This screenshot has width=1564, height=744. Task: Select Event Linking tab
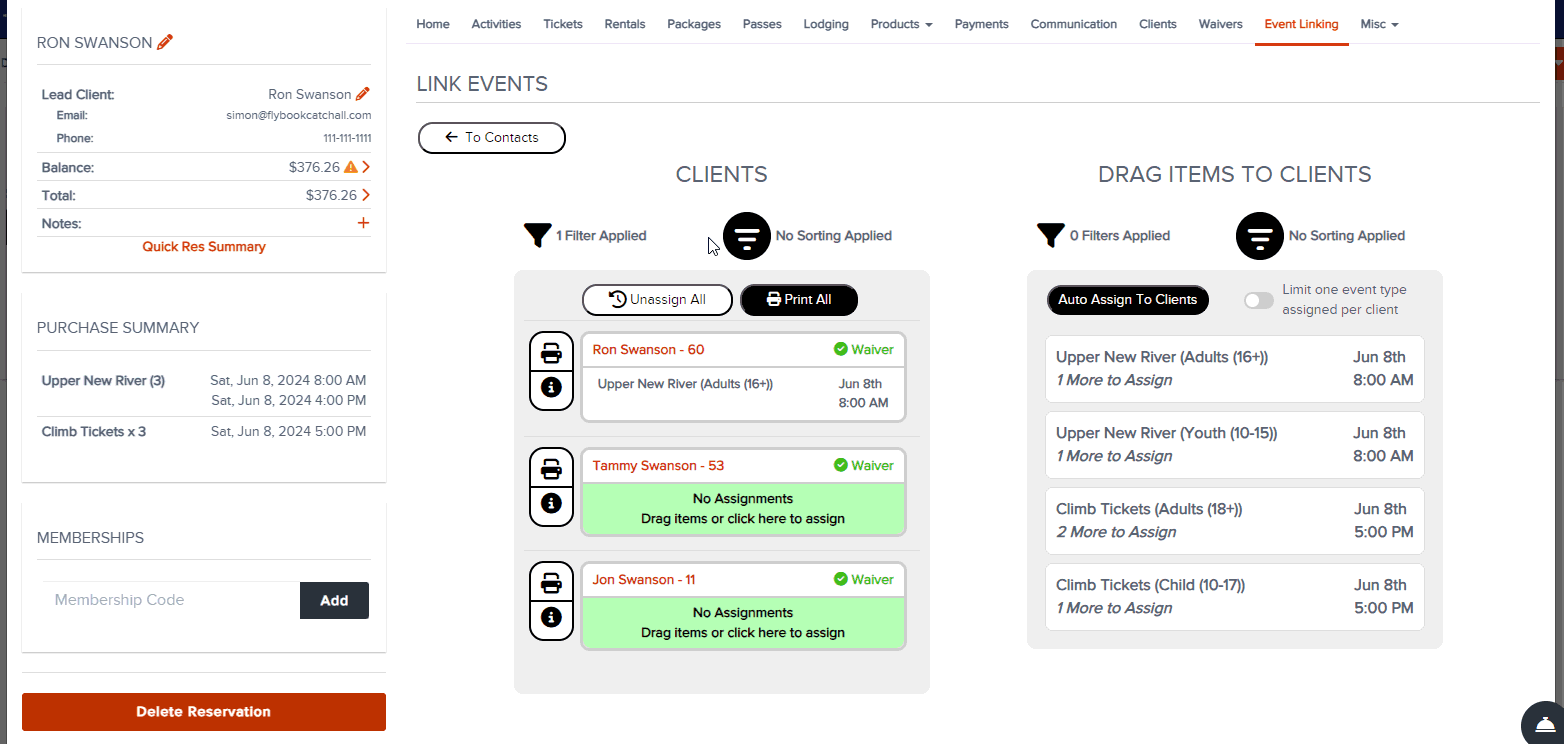tap(1301, 24)
